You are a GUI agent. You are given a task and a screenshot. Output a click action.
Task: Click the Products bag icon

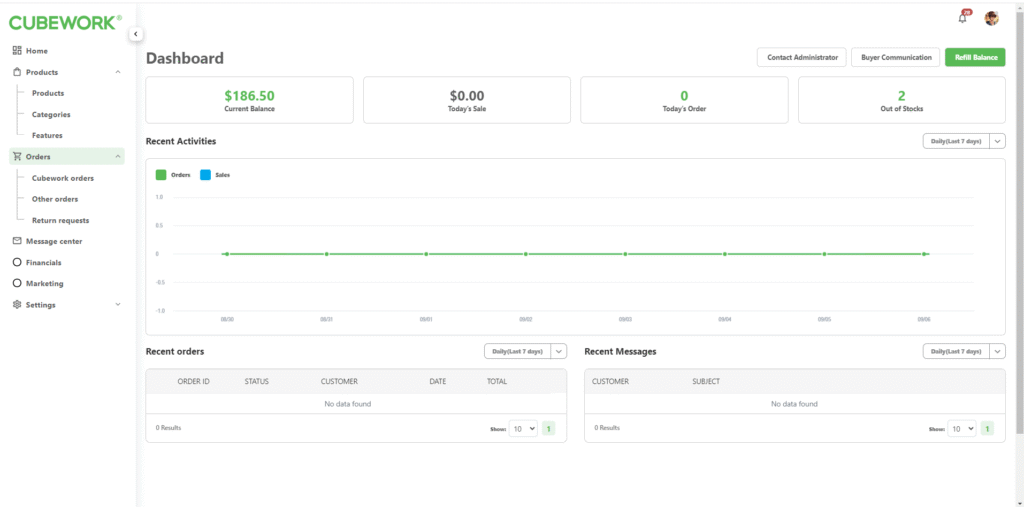pyautogui.click(x=17, y=72)
